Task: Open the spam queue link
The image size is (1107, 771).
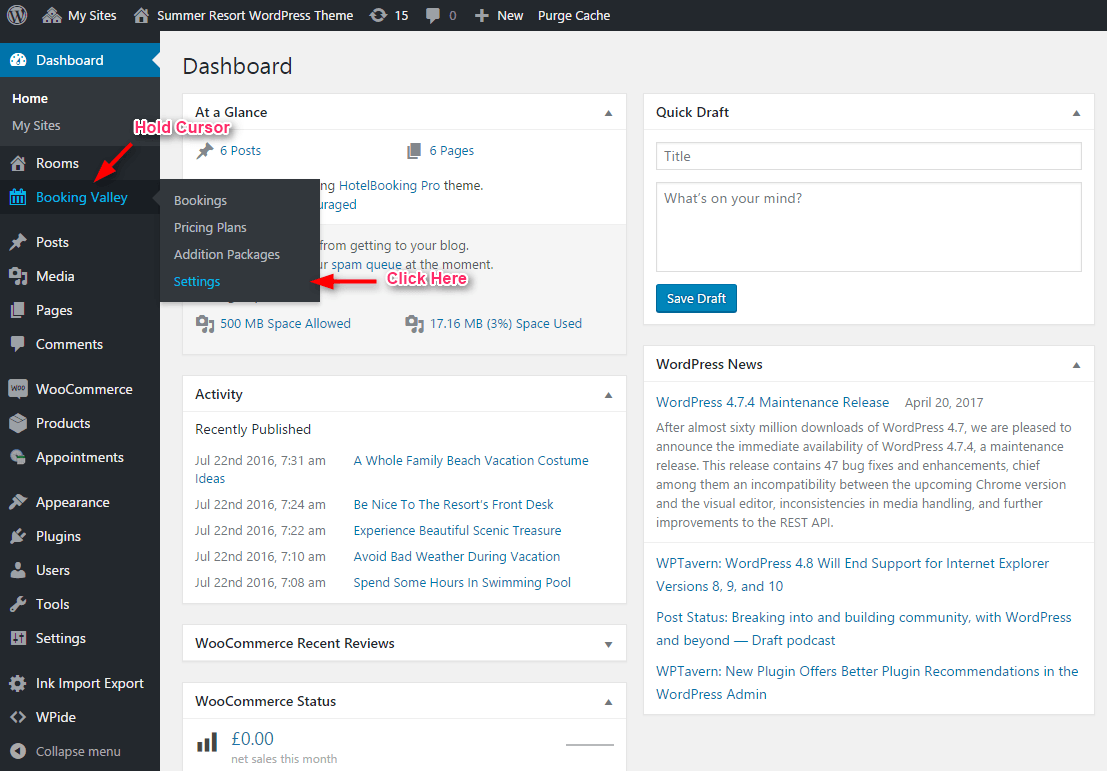Action: click(366, 265)
